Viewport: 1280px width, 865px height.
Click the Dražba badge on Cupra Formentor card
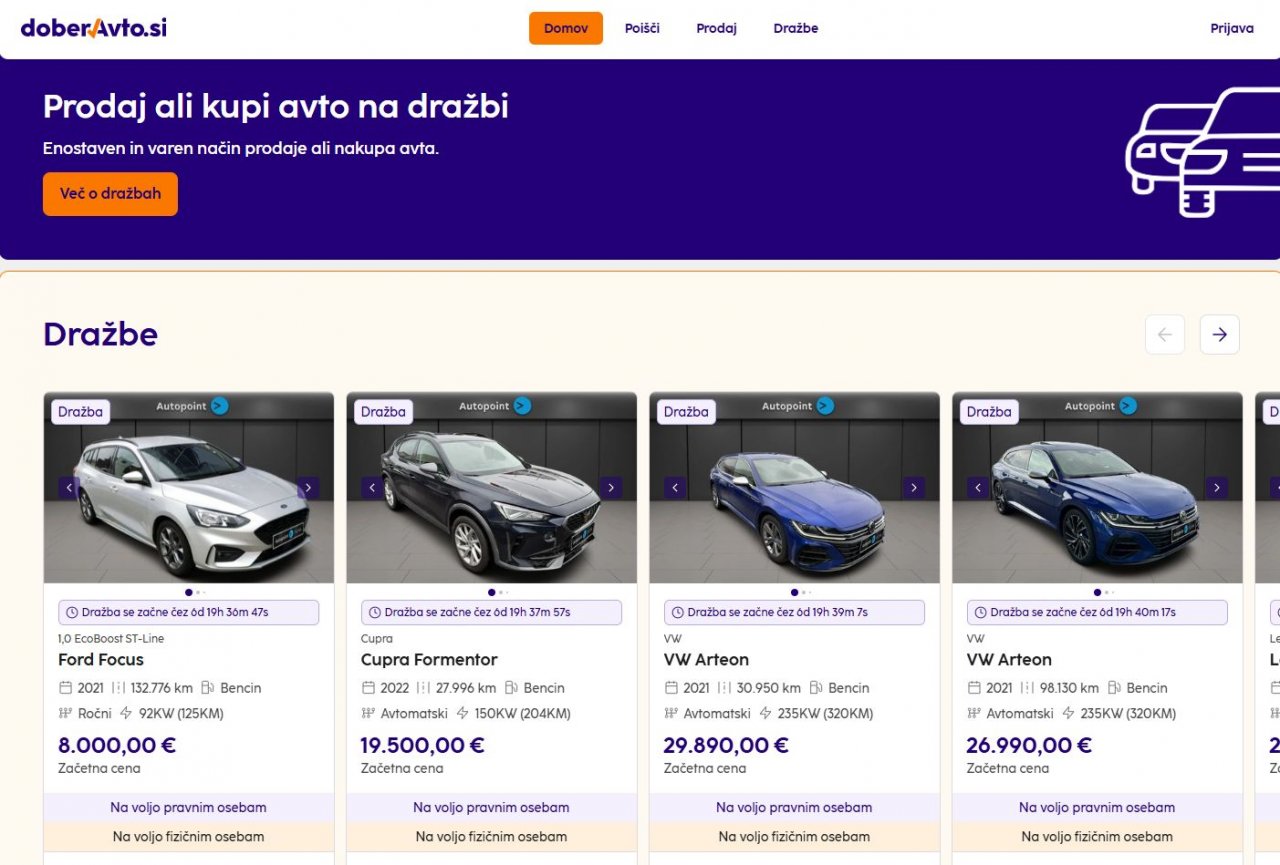384,412
